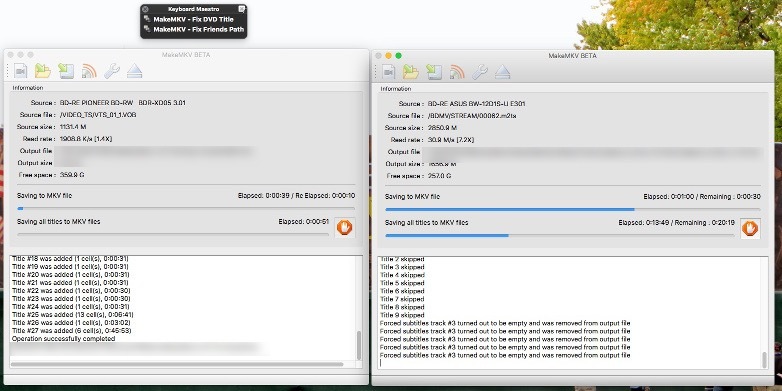Click log line 'Title 9 skipped'
Image resolution: width=782 pixels, height=391 pixels.
tap(402, 315)
